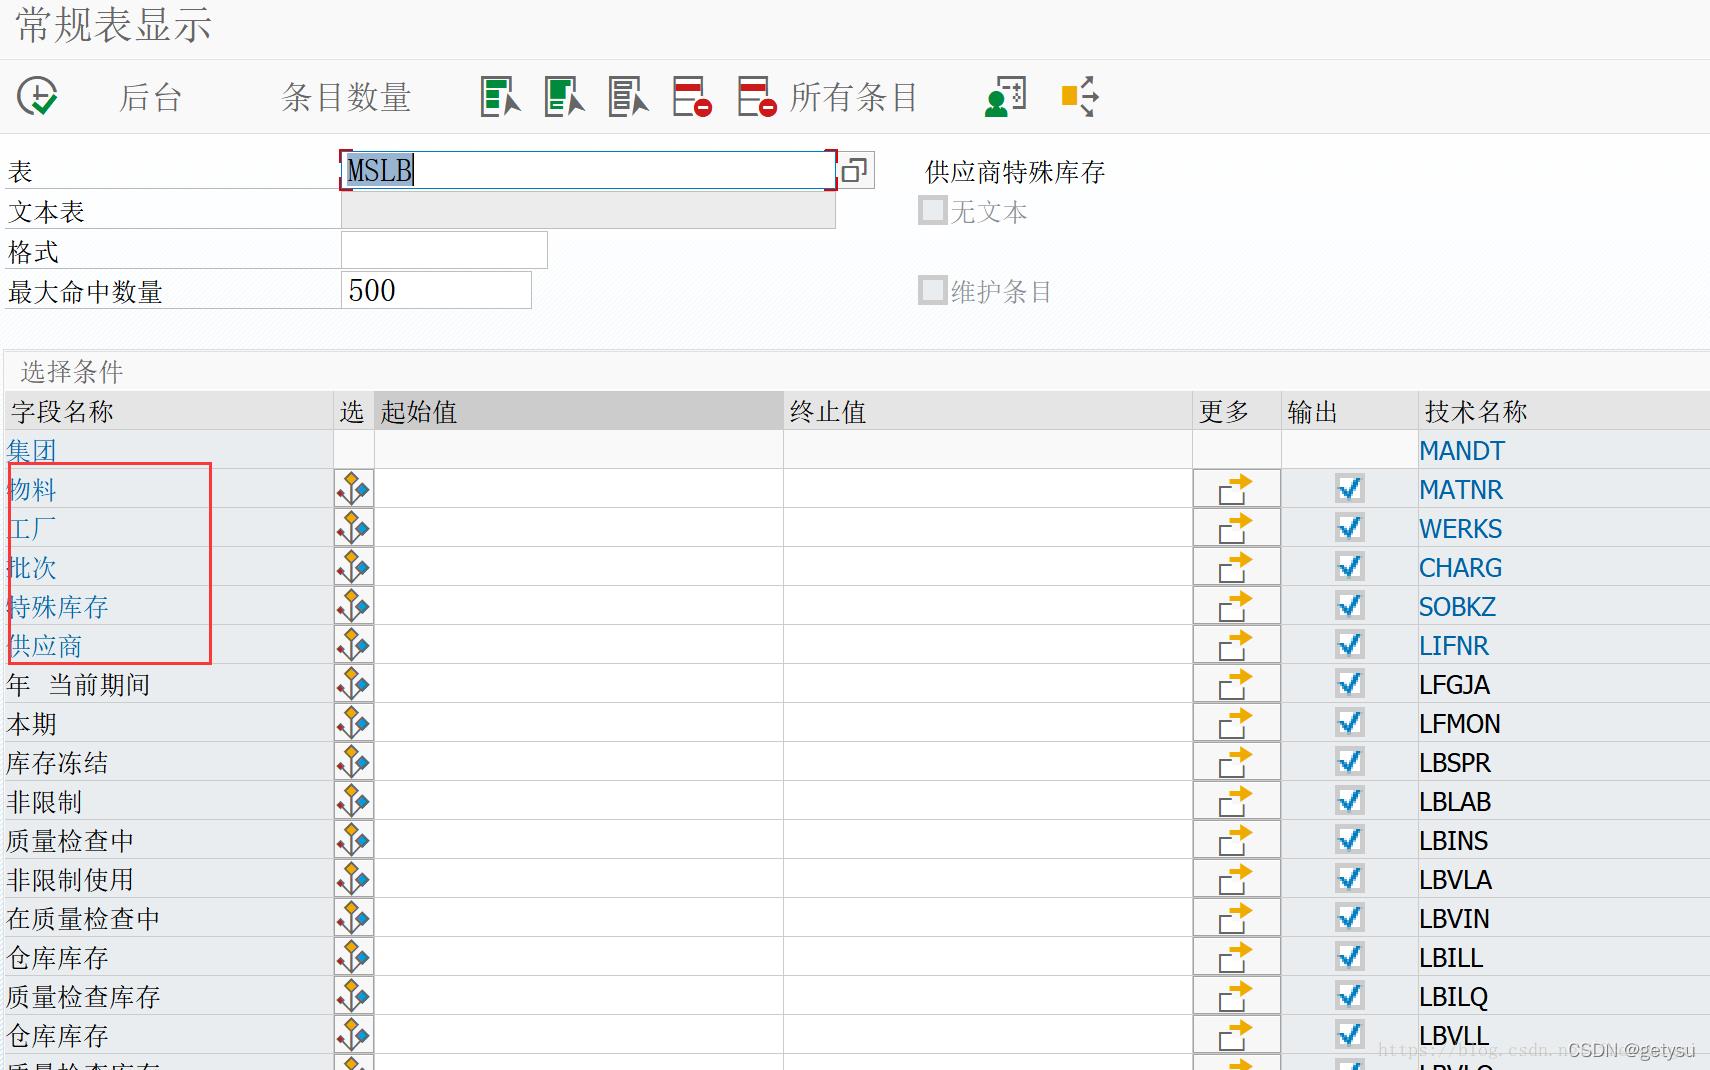
Task: Click the yellow branching arrows toolbar icon
Action: coord(1080,97)
